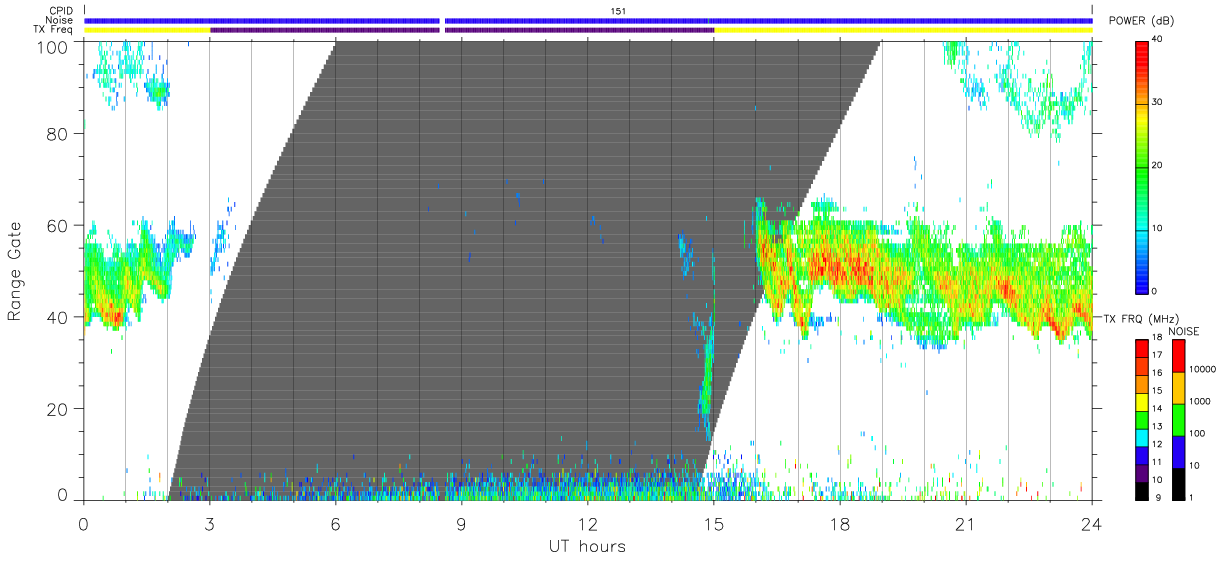Click the noise legend black bottom segment
Viewport: 1228px width, 567px height.
(x=1177, y=483)
